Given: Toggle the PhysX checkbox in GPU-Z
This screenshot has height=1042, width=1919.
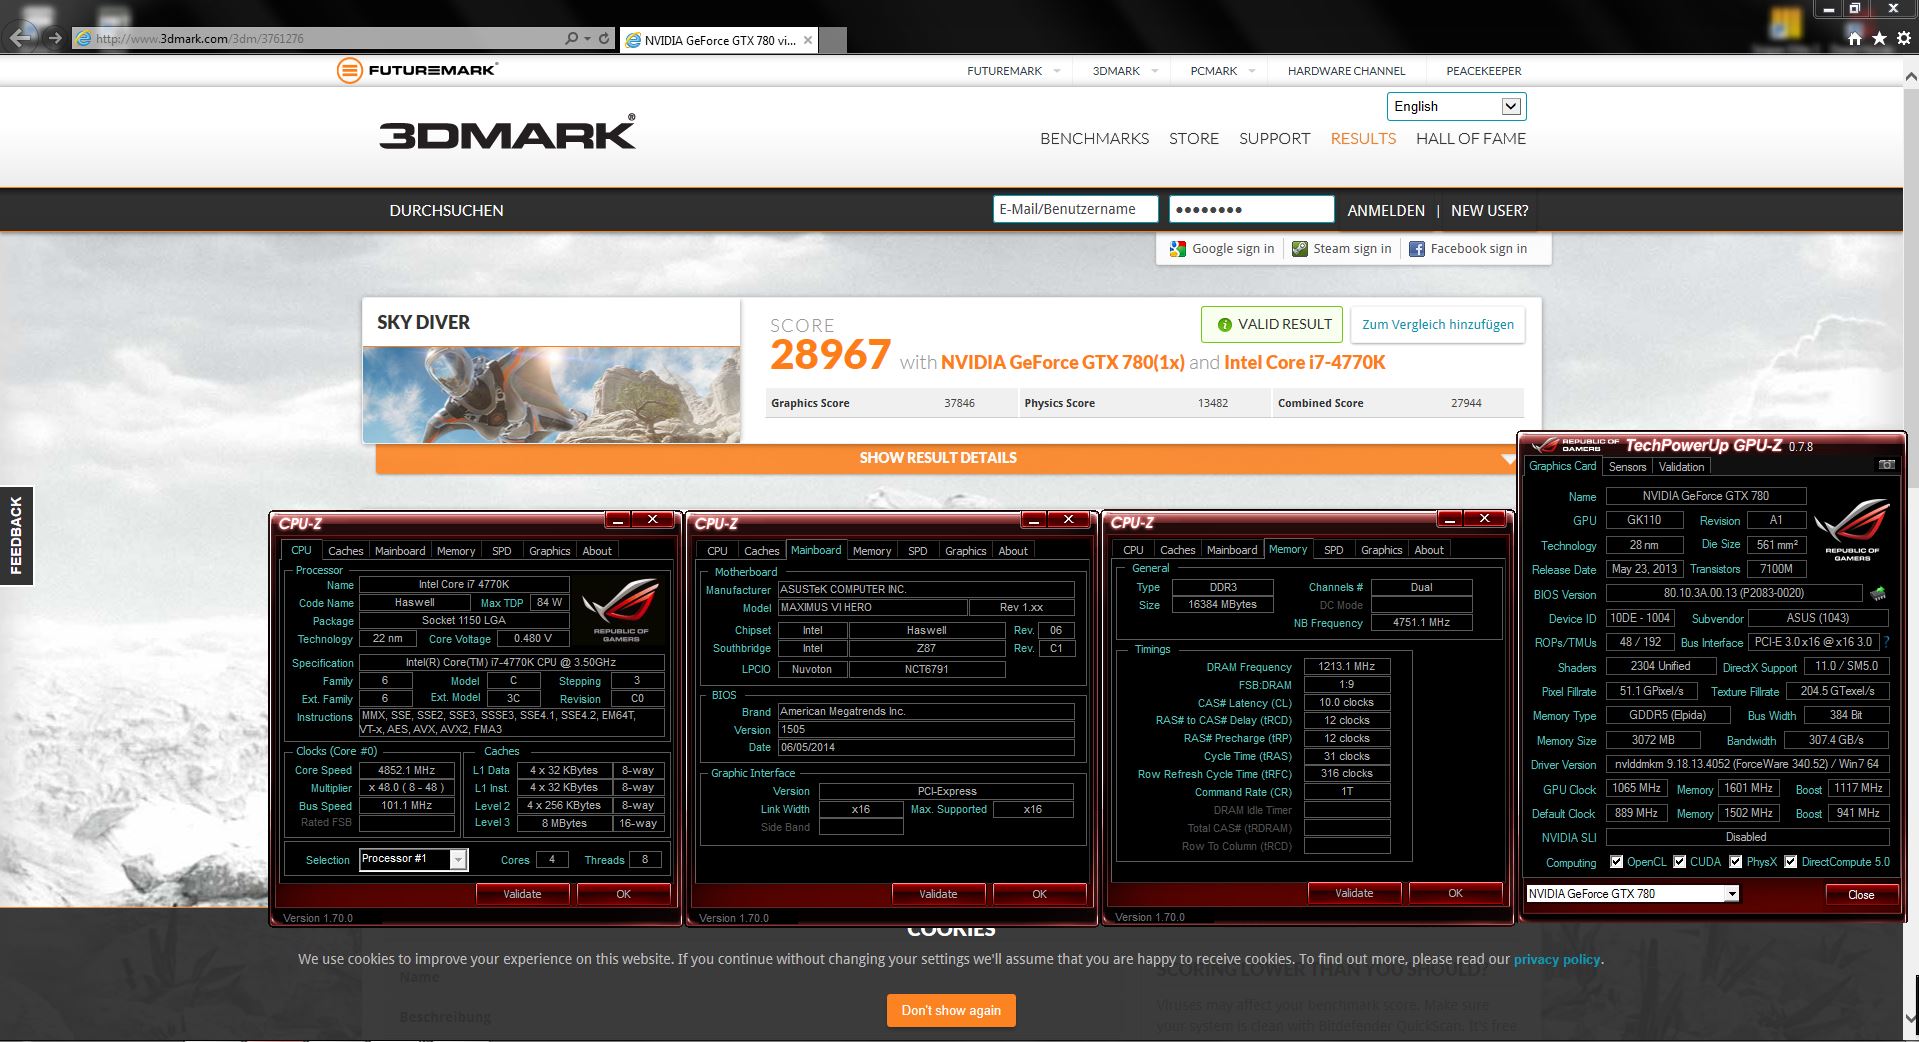Looking at the screenshot, I should [x=1735, y=861].
